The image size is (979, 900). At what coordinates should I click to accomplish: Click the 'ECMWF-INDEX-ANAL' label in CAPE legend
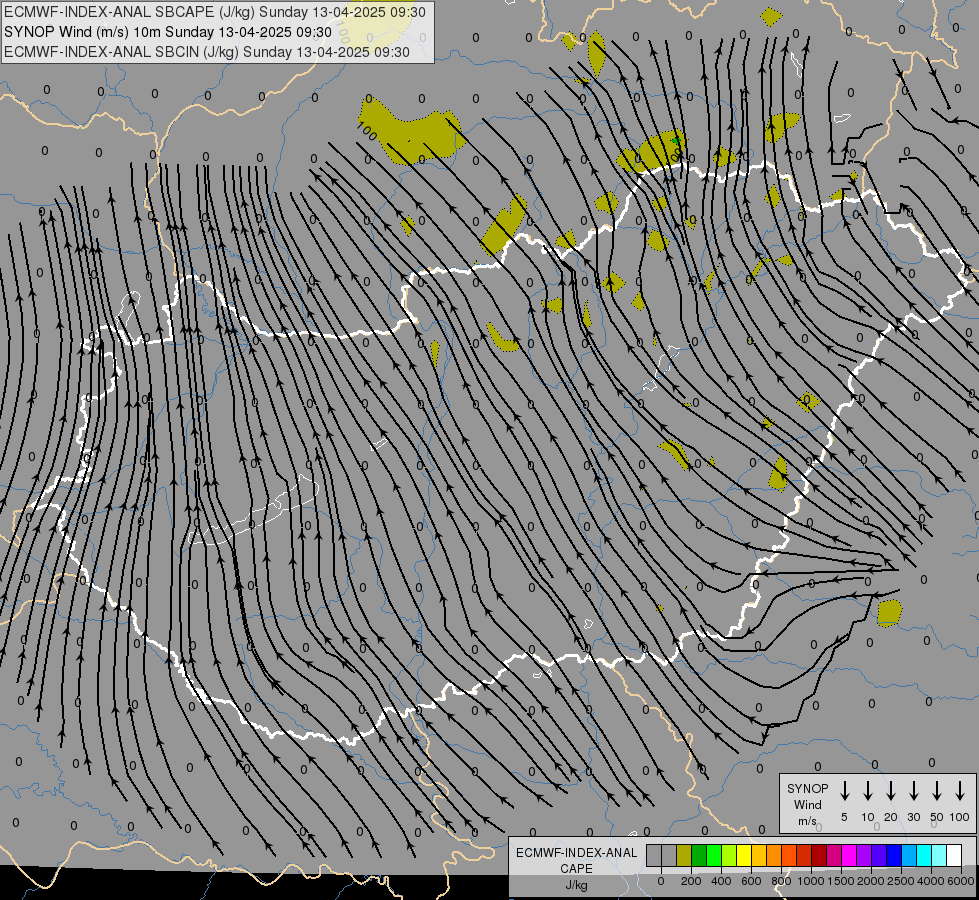click(x=576, y=853)
